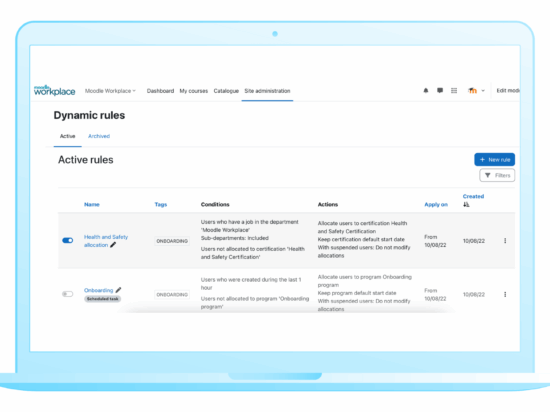Viewport: 550px width, 412px height.
Task: Open actions menu for Health and Safety rule
Action: (505, 241)
